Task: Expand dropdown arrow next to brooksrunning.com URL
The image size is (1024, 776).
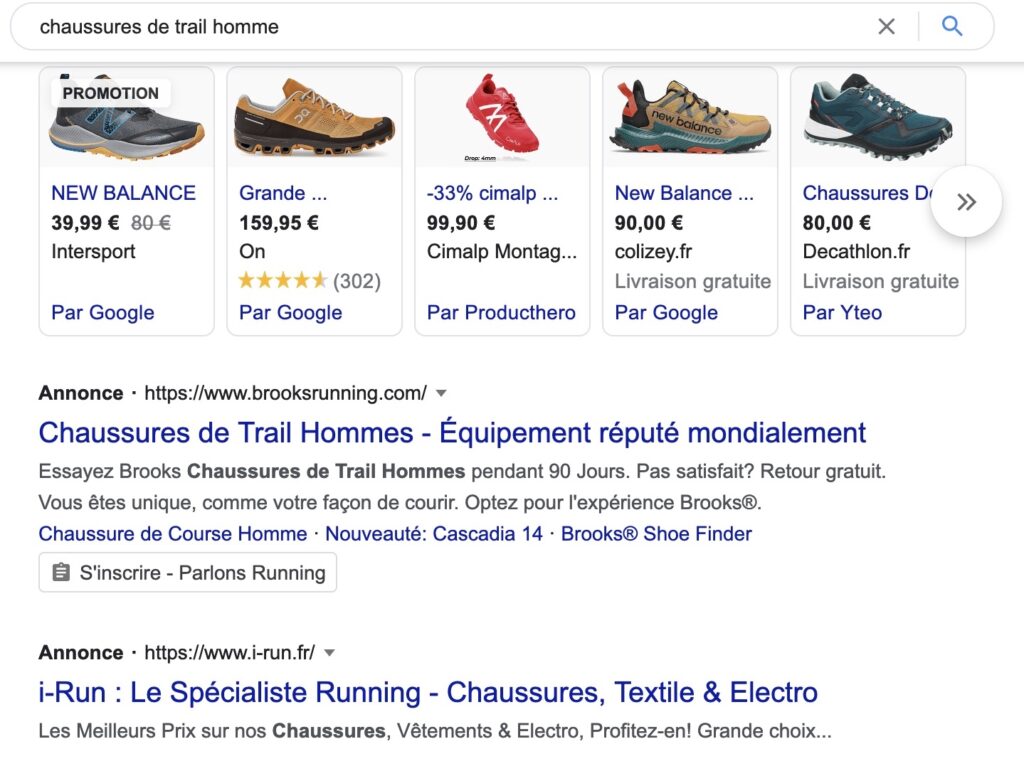Action: click(x=441, y=393)
